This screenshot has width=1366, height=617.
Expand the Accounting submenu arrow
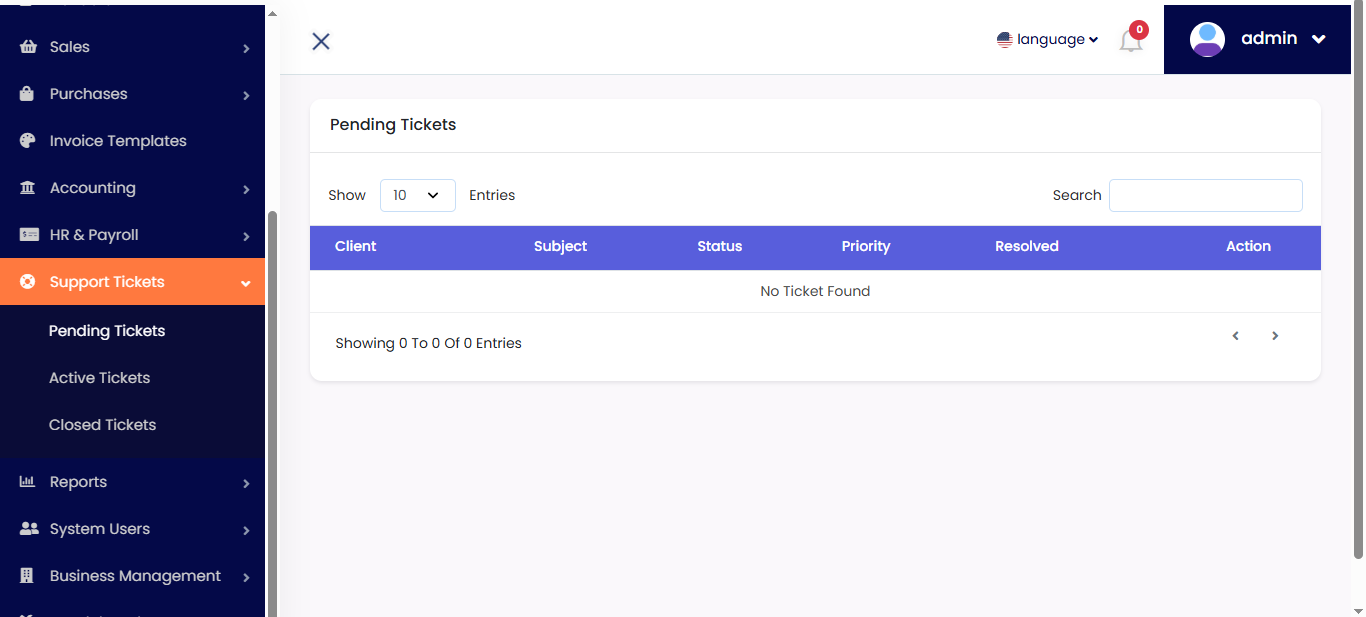pos(246,189)
